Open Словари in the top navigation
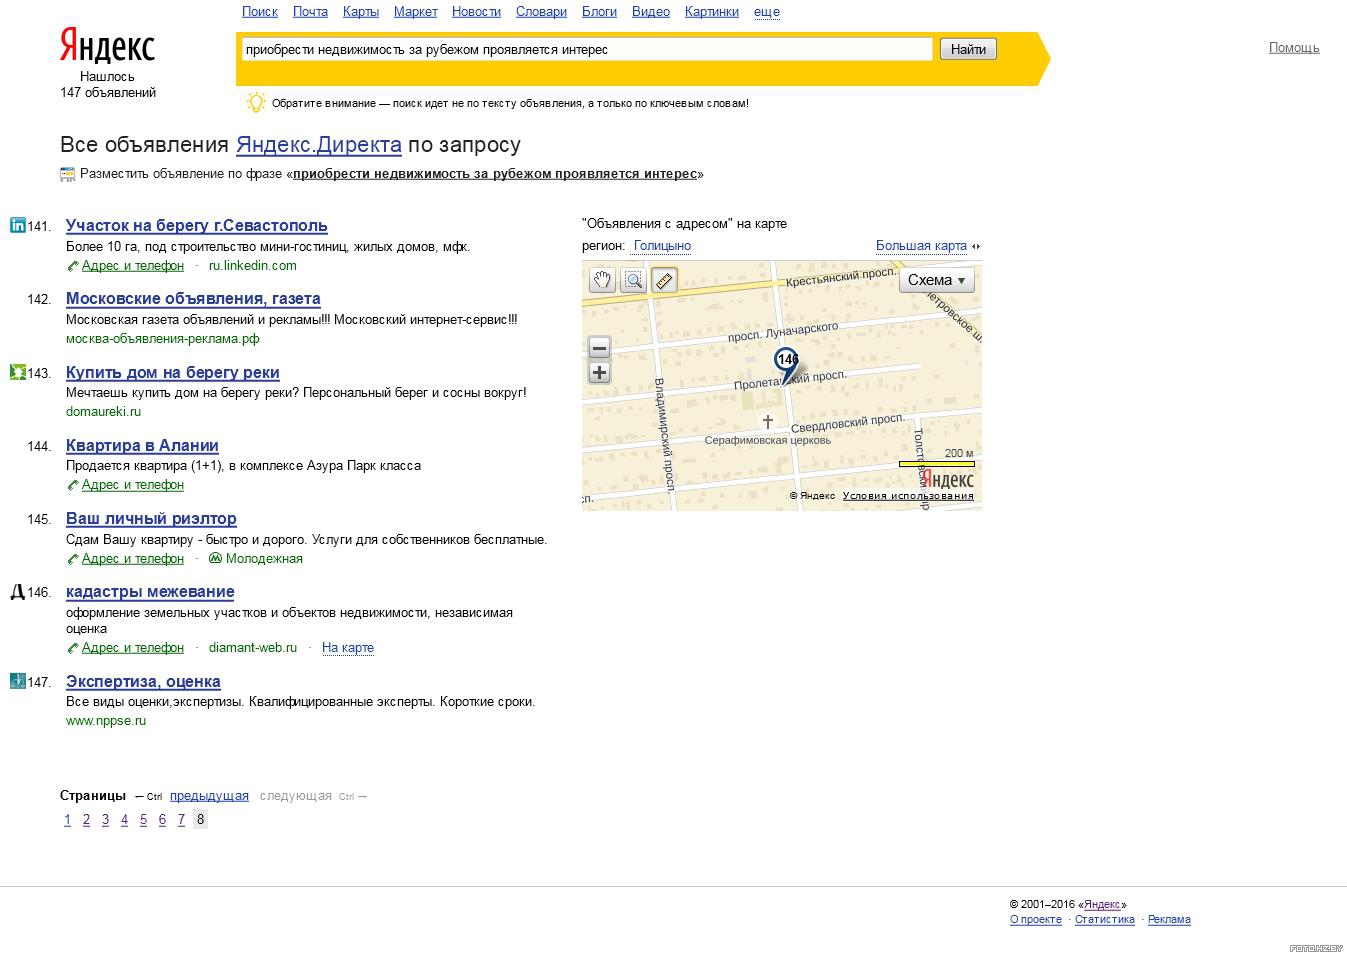The height and width of the screenshot is (956, 1347). point(541,12)
